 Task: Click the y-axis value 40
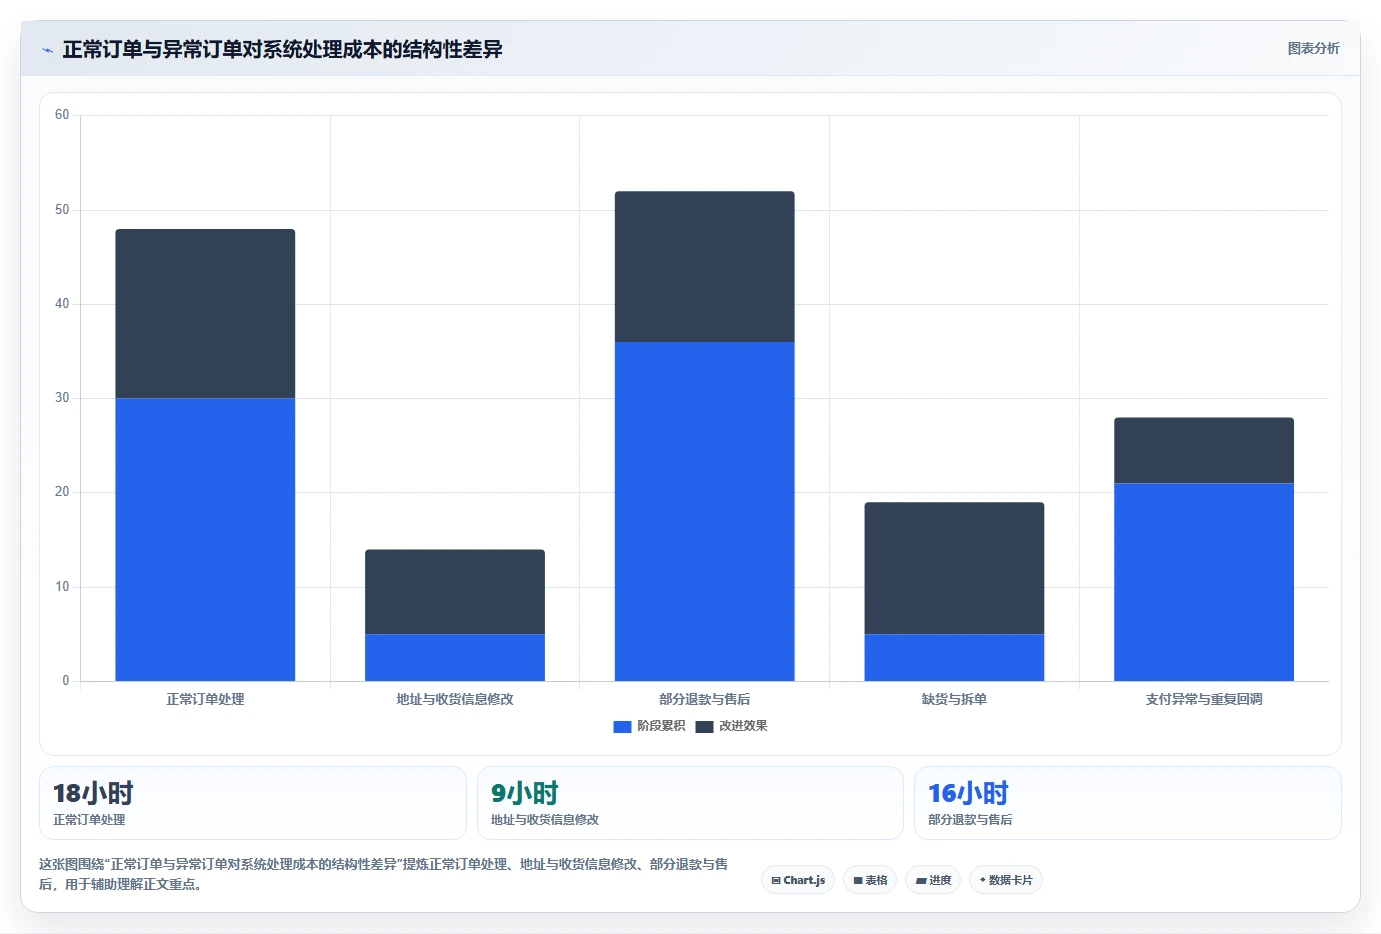click(62, 304)
